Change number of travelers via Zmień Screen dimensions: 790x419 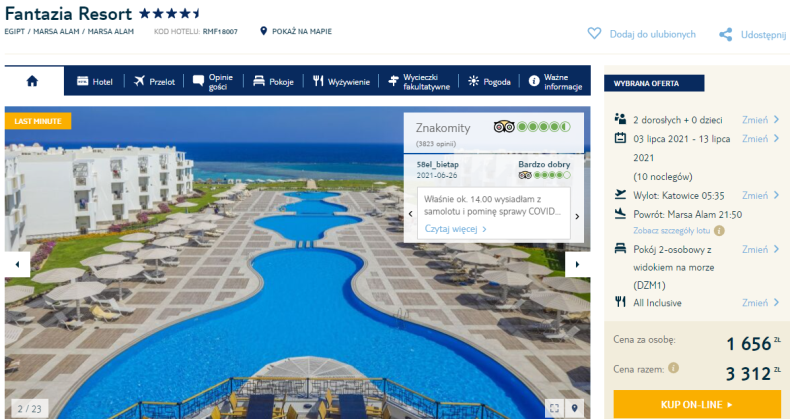[x=755, y=120]
